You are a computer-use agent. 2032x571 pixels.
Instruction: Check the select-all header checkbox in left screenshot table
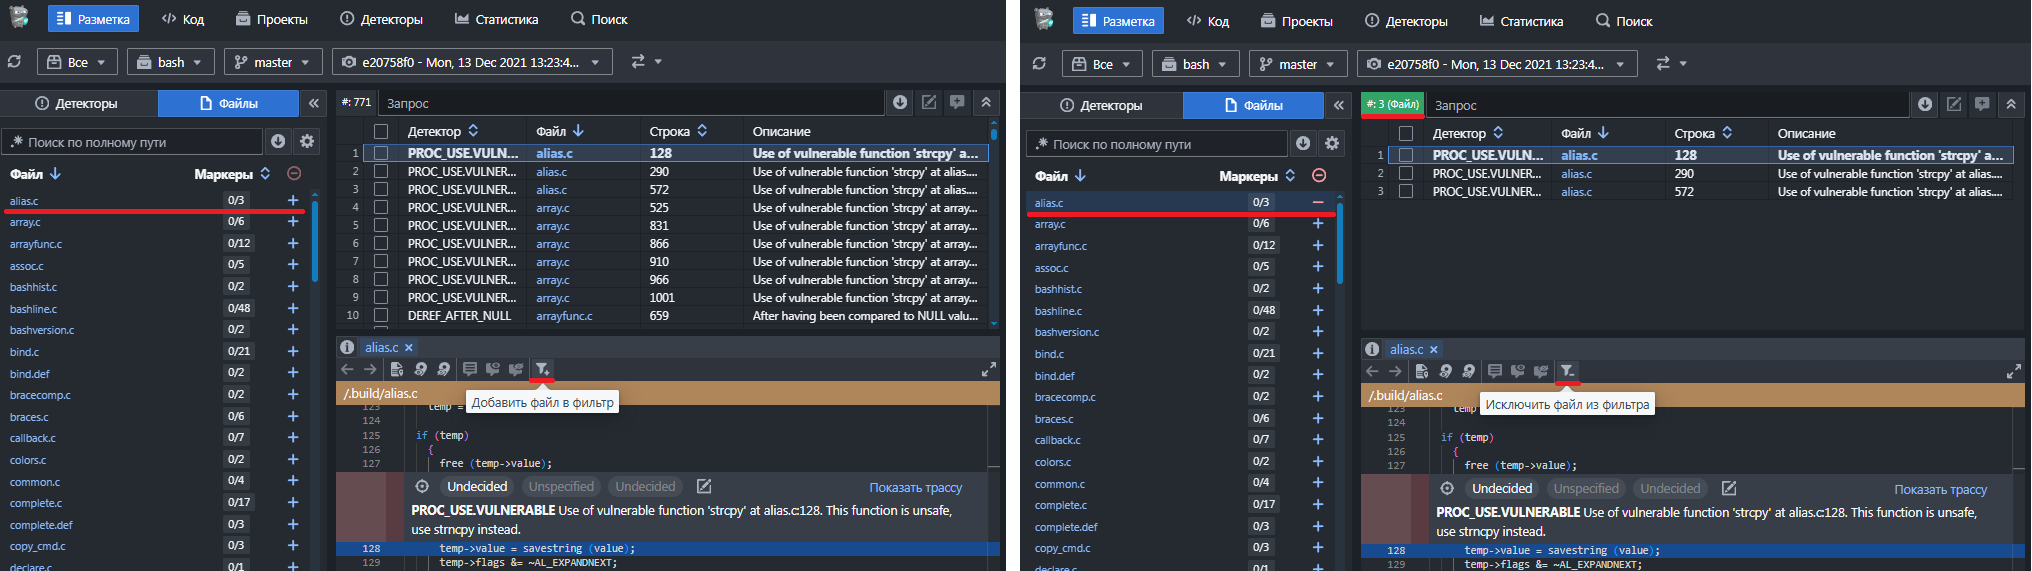coord(381,131)
